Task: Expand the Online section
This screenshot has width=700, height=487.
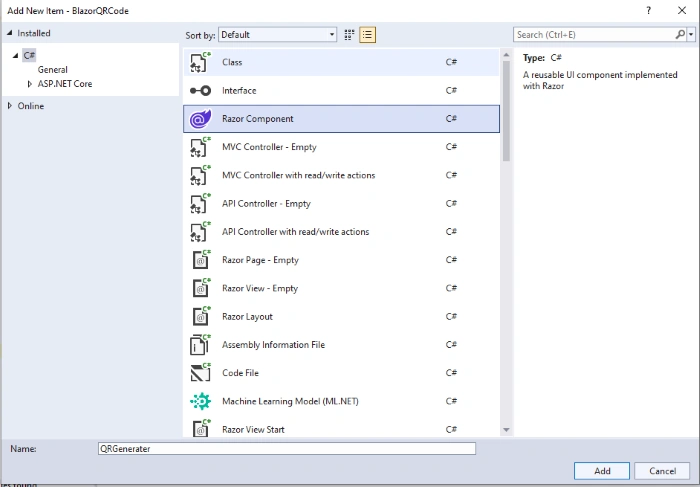Action: point(10,106)
